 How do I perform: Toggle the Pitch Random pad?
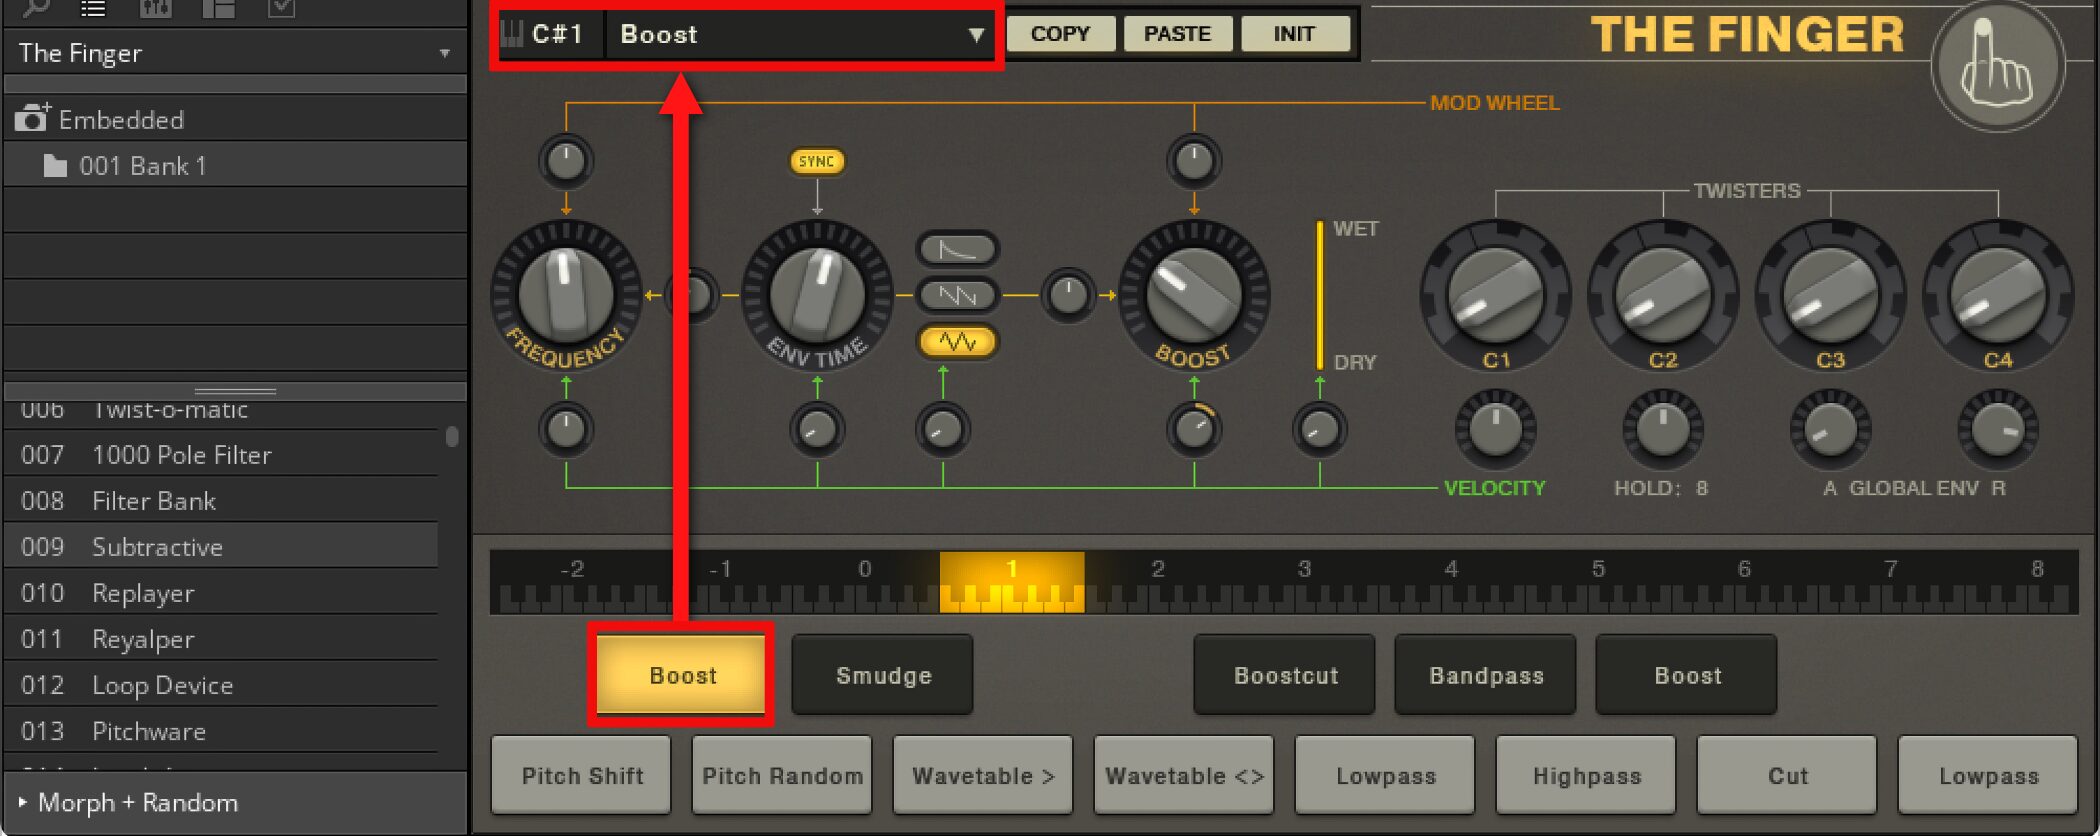point(782,775)
